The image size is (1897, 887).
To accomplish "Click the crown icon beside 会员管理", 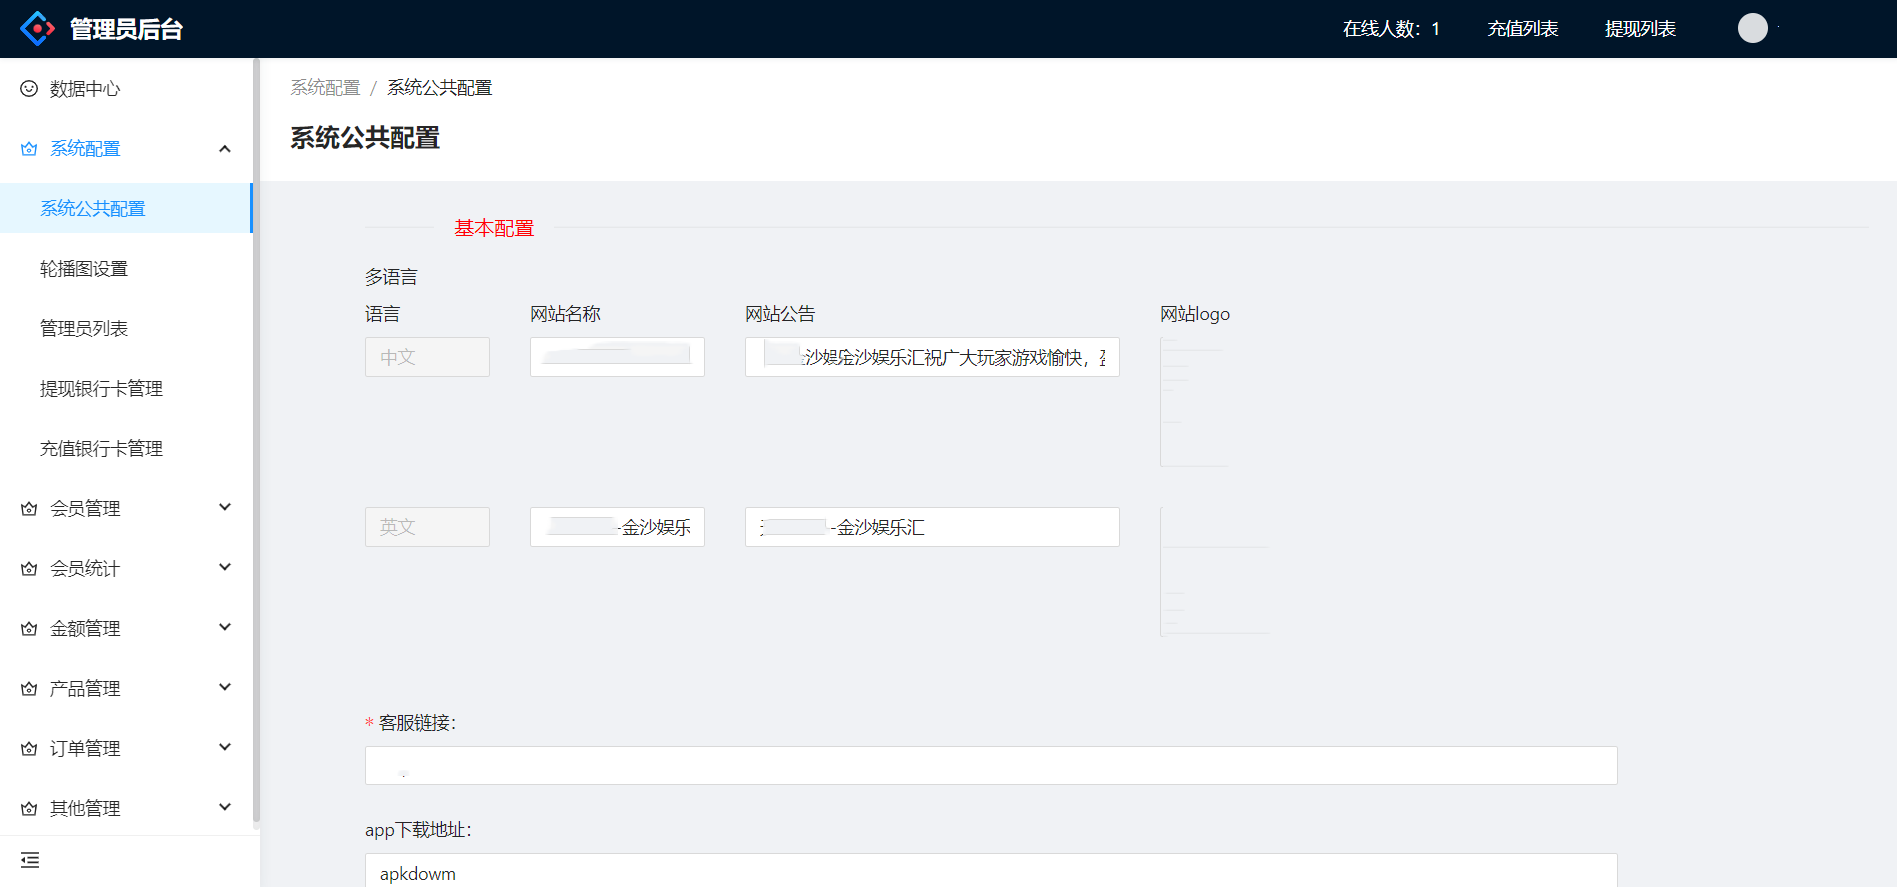I will coord(29,509).
